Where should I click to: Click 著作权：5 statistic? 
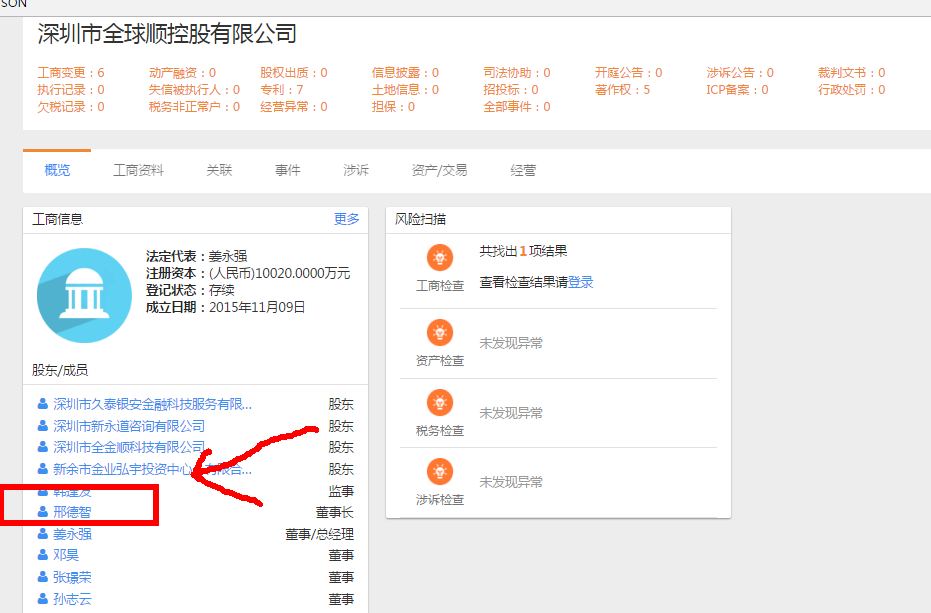(623, 90)
